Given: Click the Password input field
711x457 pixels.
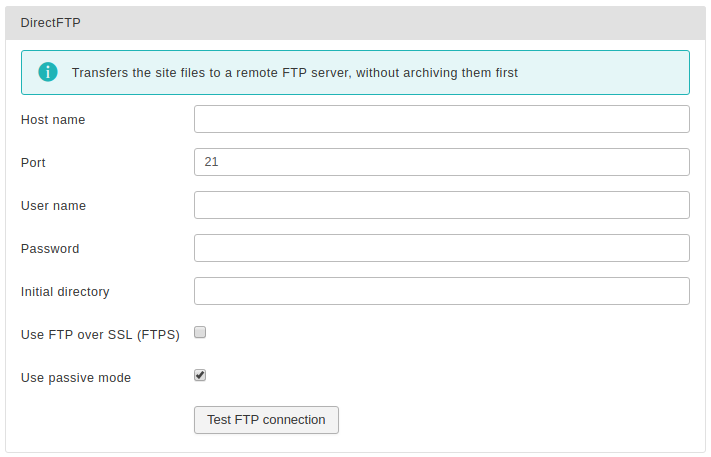Looking at the screenshot, I should (x=442, y=248).
